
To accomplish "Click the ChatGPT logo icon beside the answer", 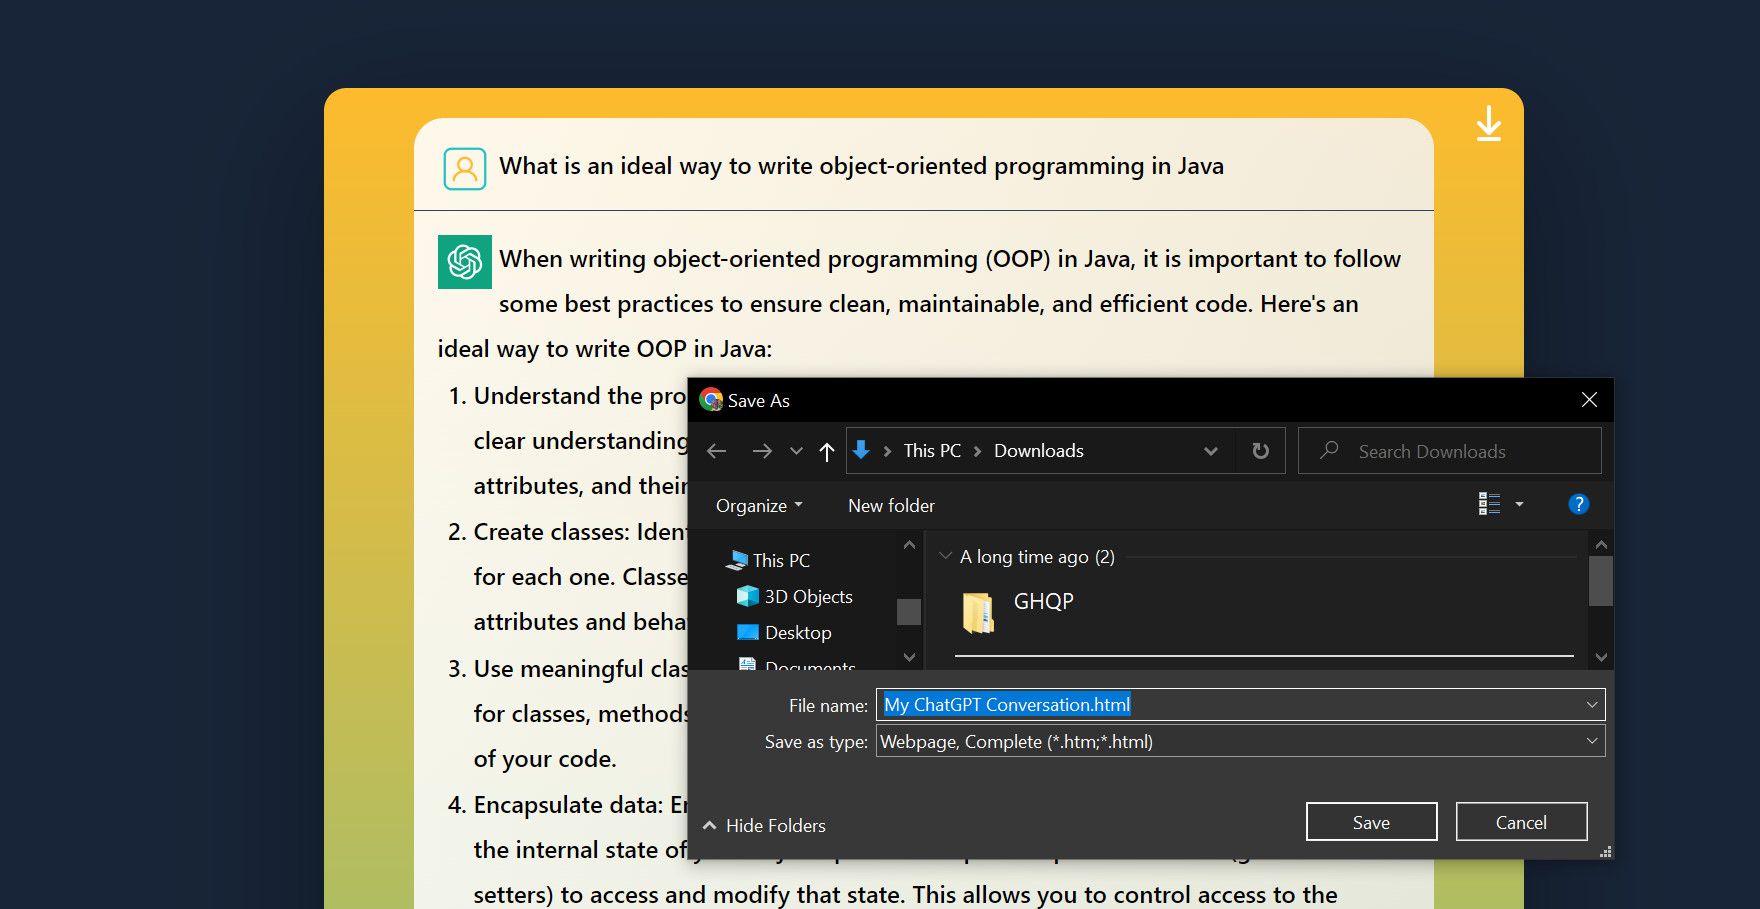I will click(464, 262).
